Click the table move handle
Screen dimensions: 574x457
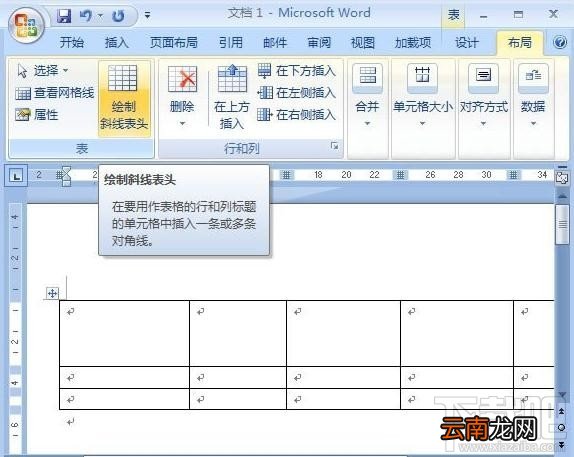[x=52, y=293]
